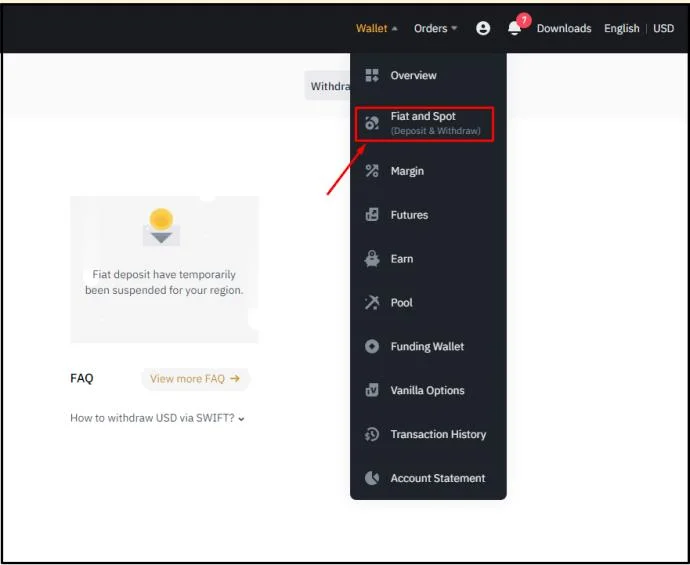Click the Margin percent icon
This screenshot has height=565, width=690.
372,171
